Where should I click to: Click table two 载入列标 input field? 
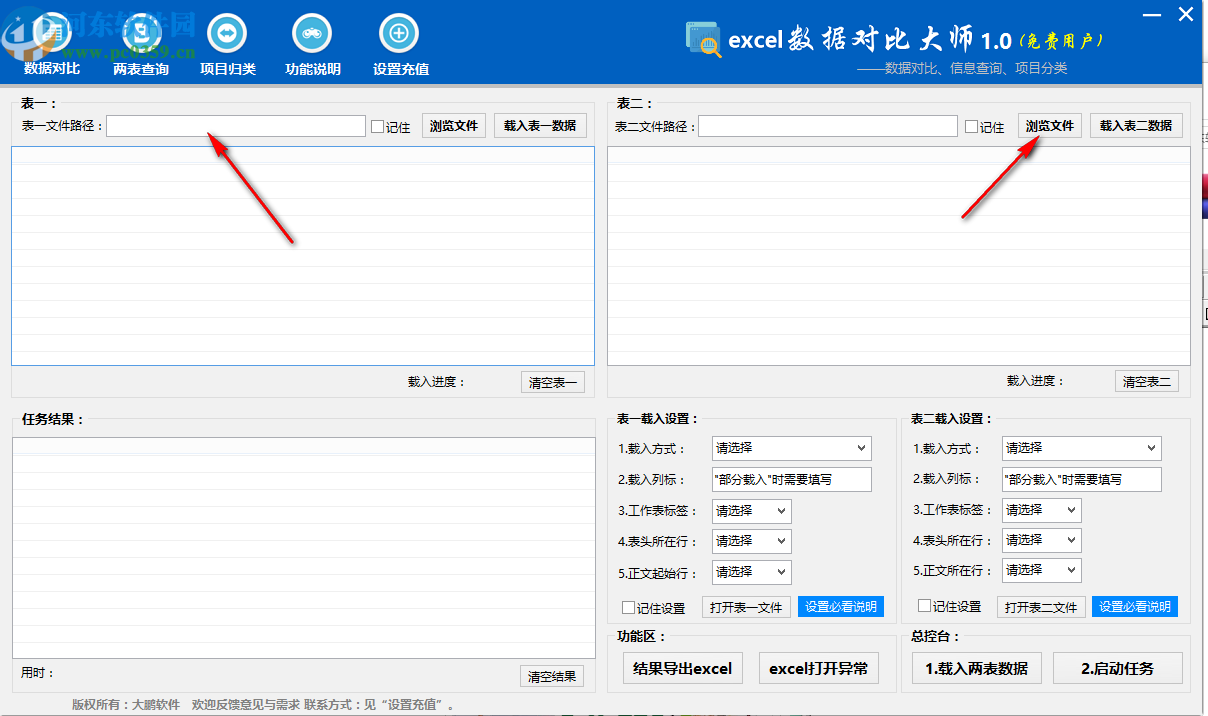pos(1082,479)
